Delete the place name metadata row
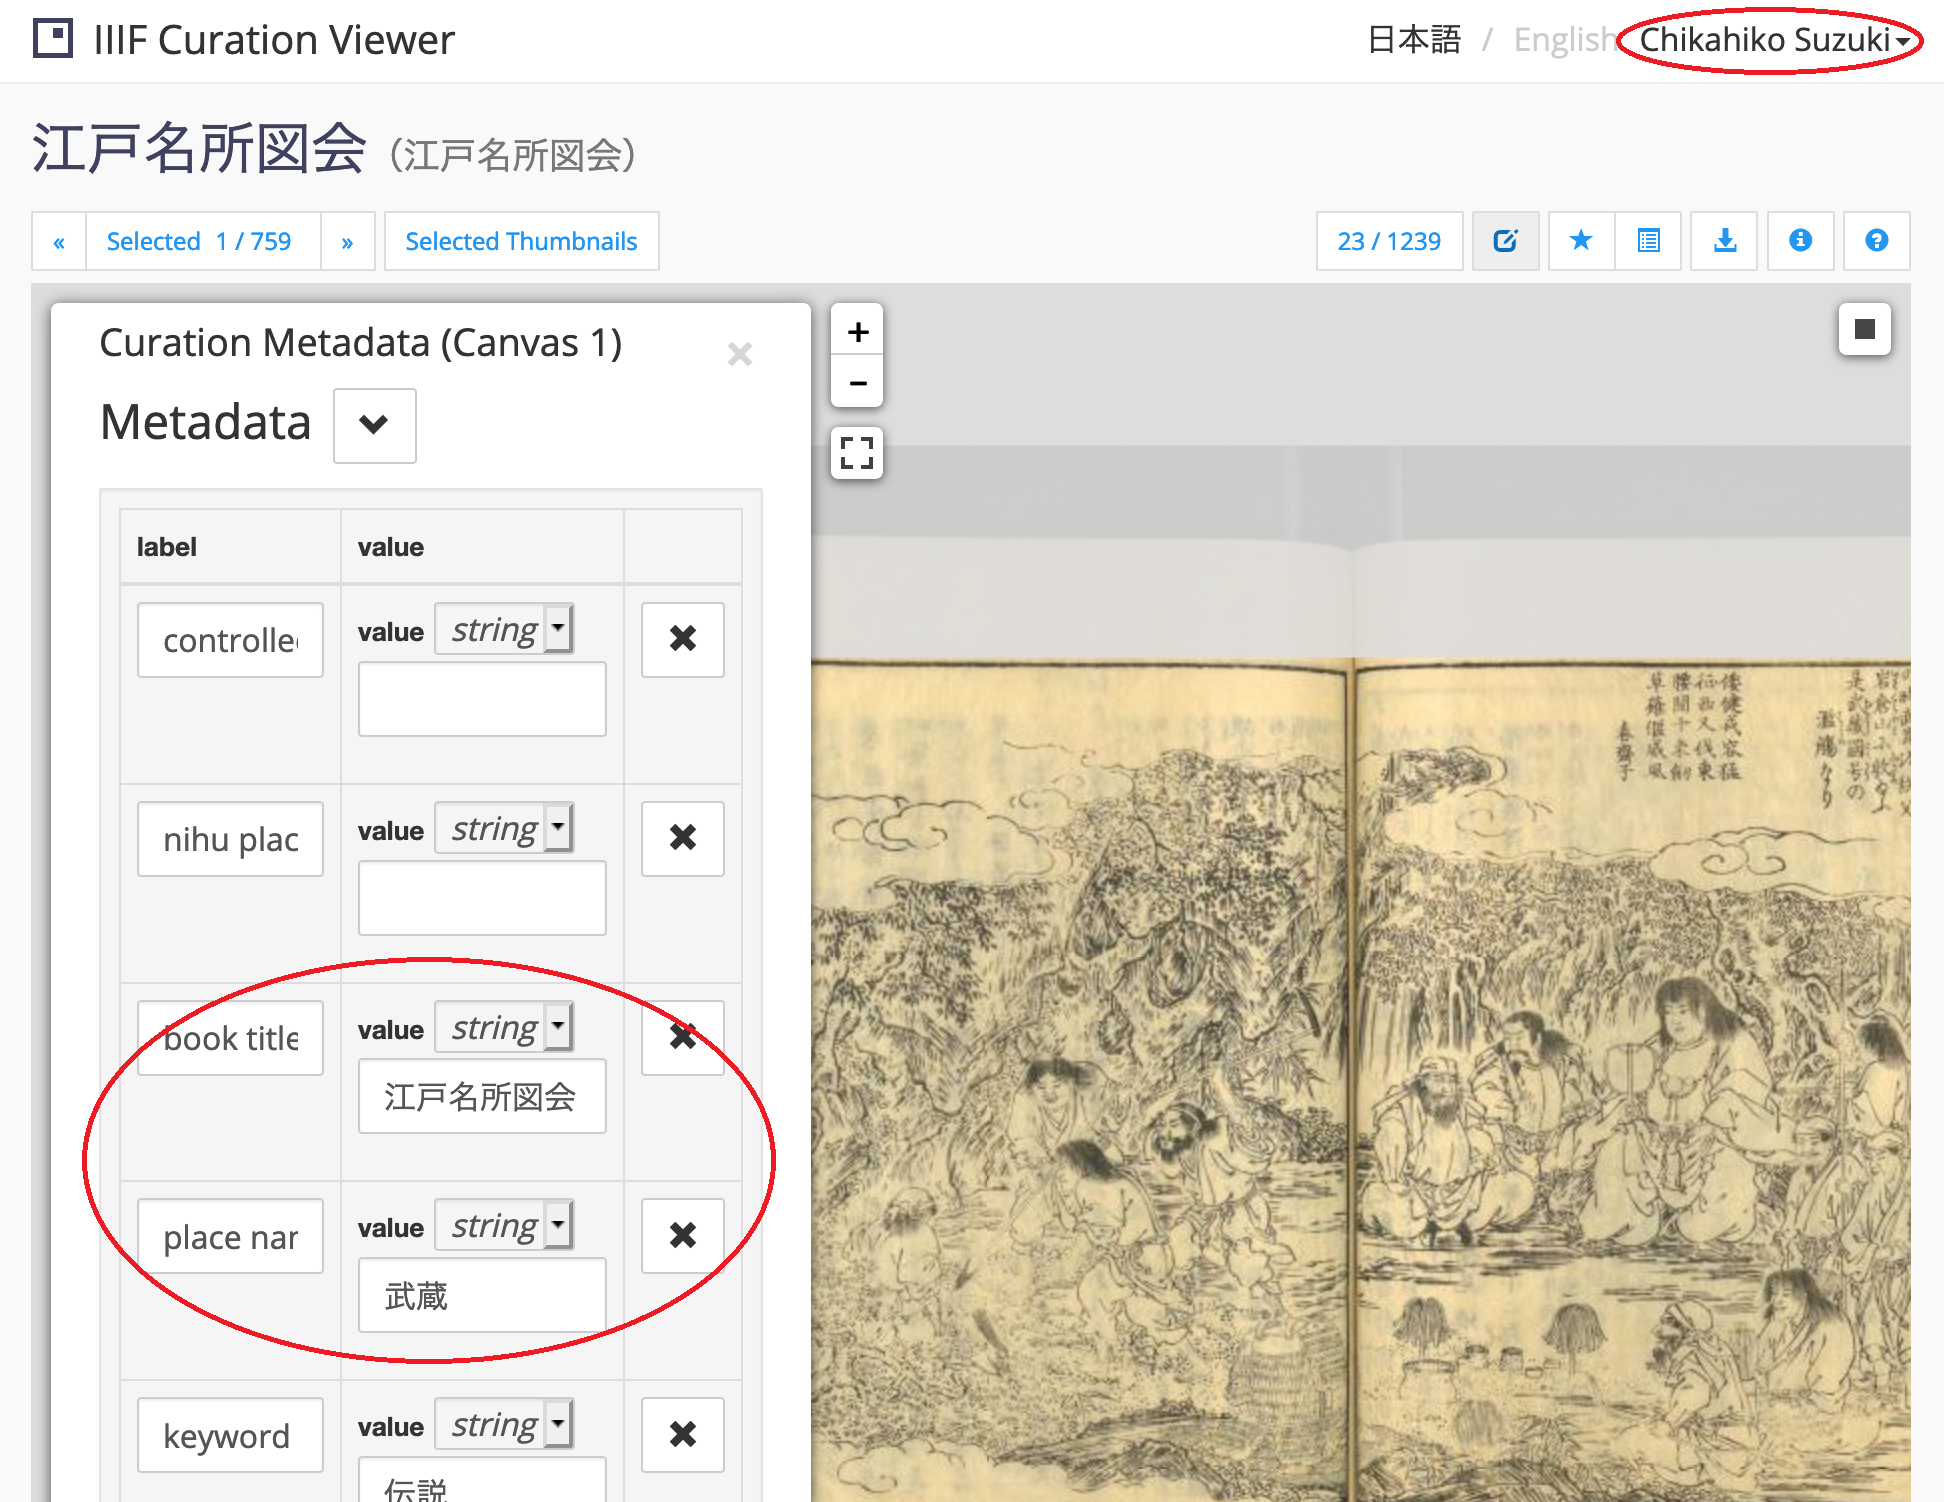The height and width of the screenshot is (1502, 1944). coord(683,1235)
